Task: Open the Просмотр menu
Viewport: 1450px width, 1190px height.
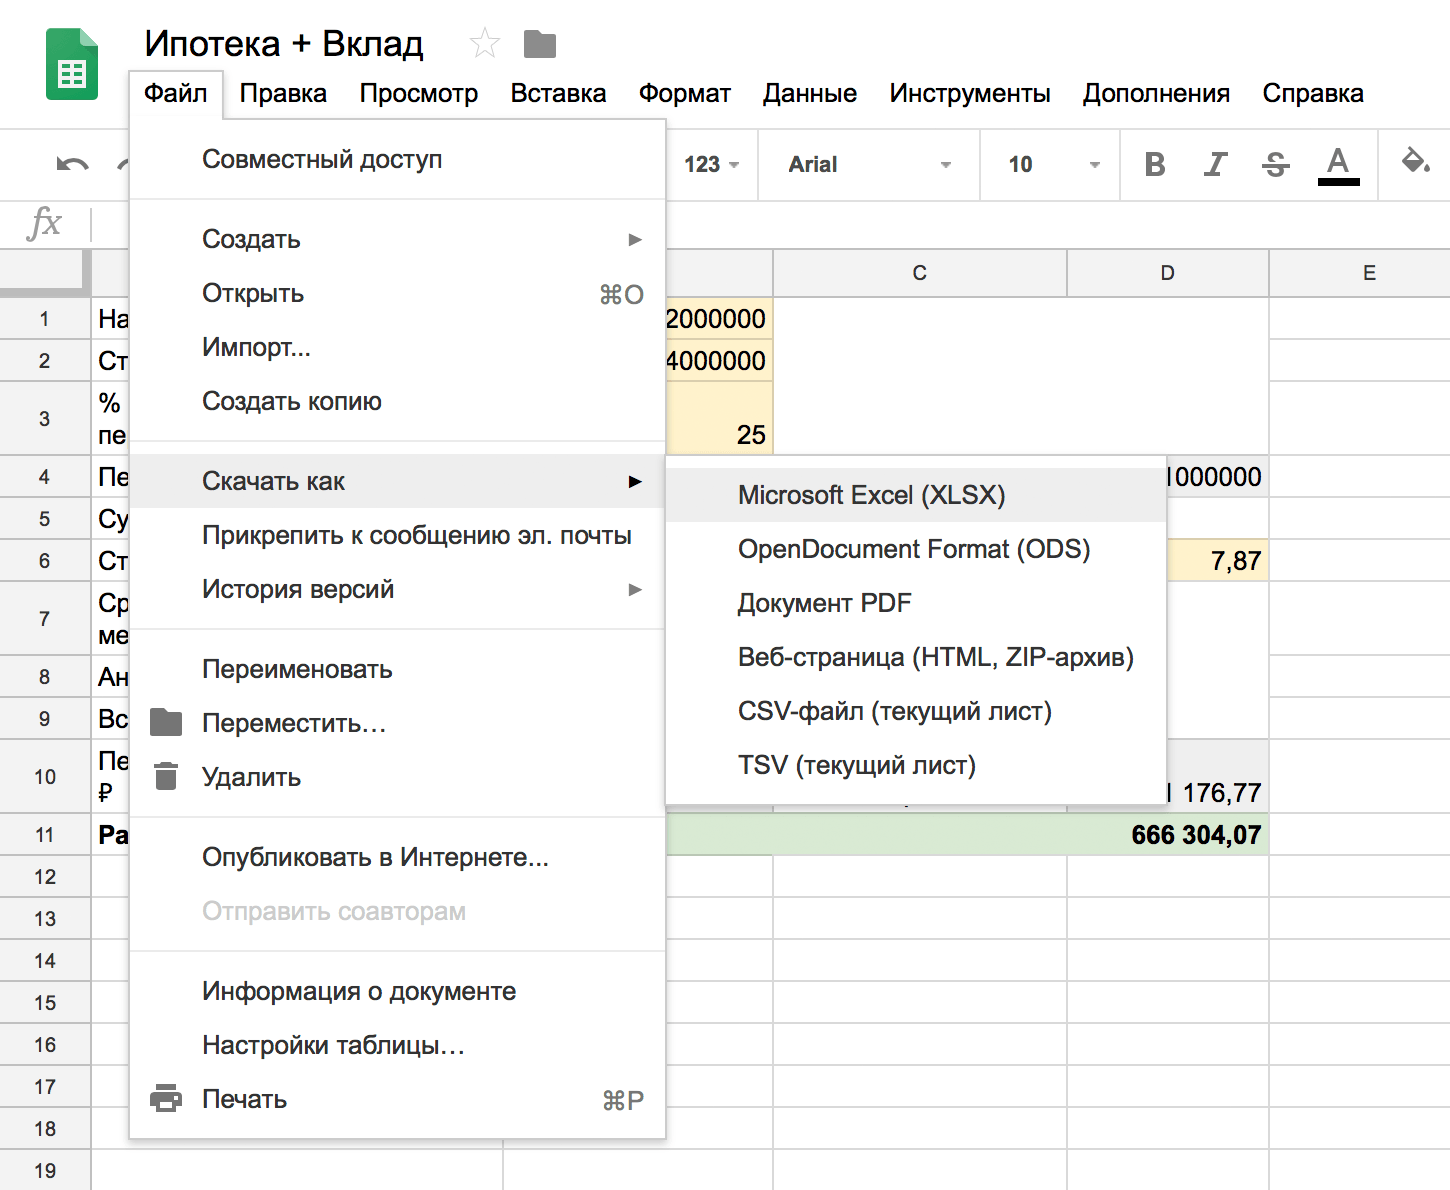Action: (419, 93)
